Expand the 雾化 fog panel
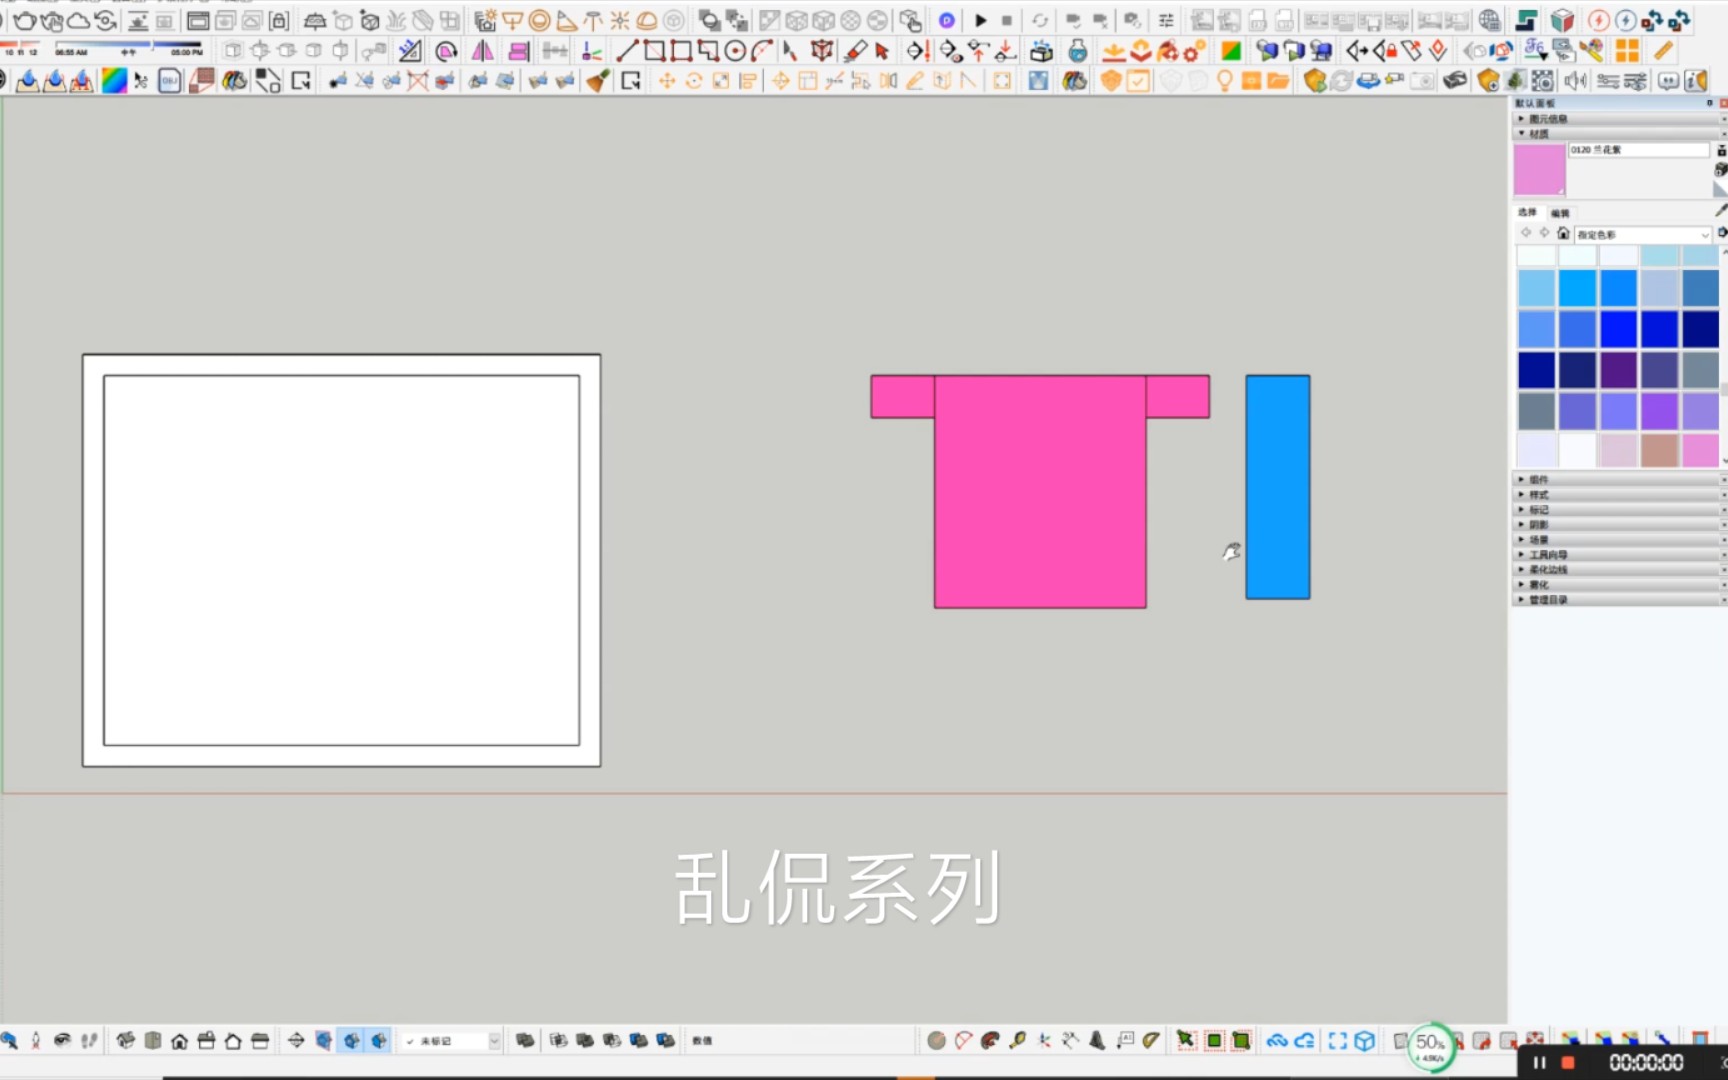 1618,585
